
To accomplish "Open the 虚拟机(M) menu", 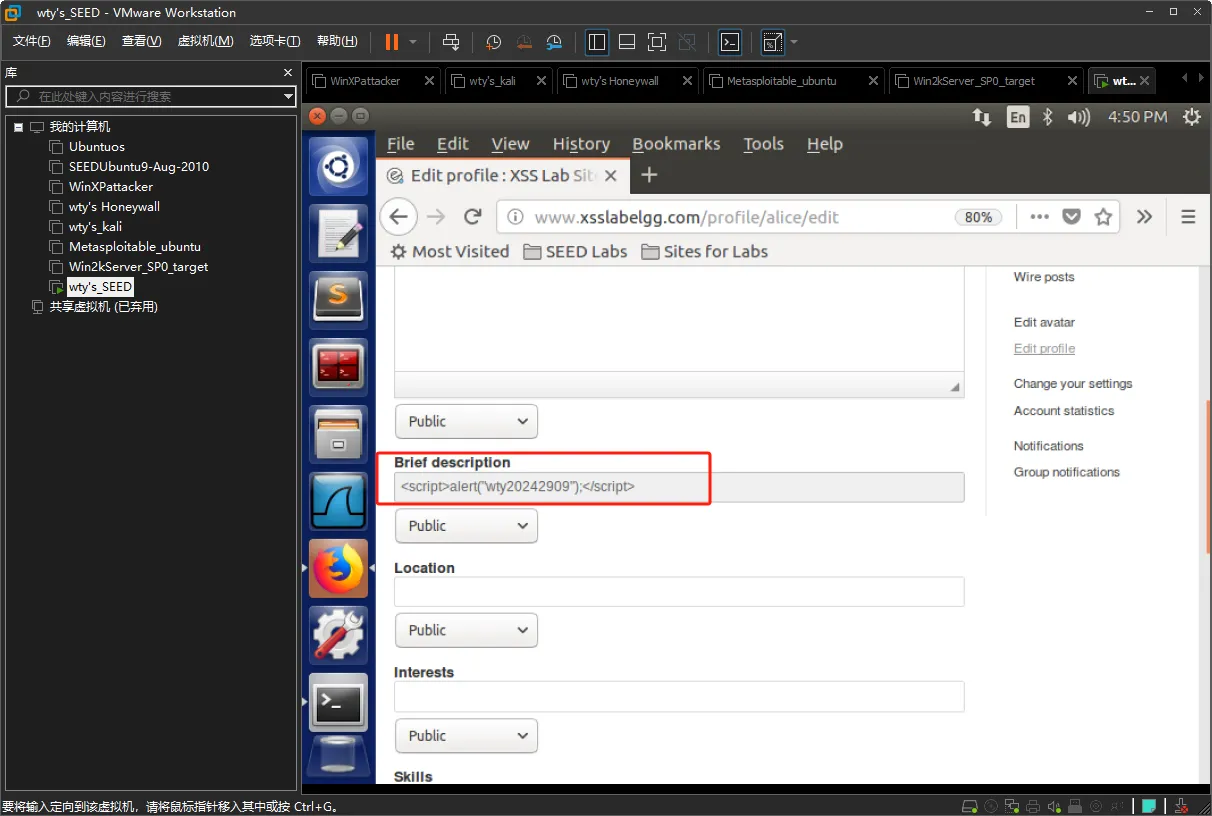I will (205, 41).
